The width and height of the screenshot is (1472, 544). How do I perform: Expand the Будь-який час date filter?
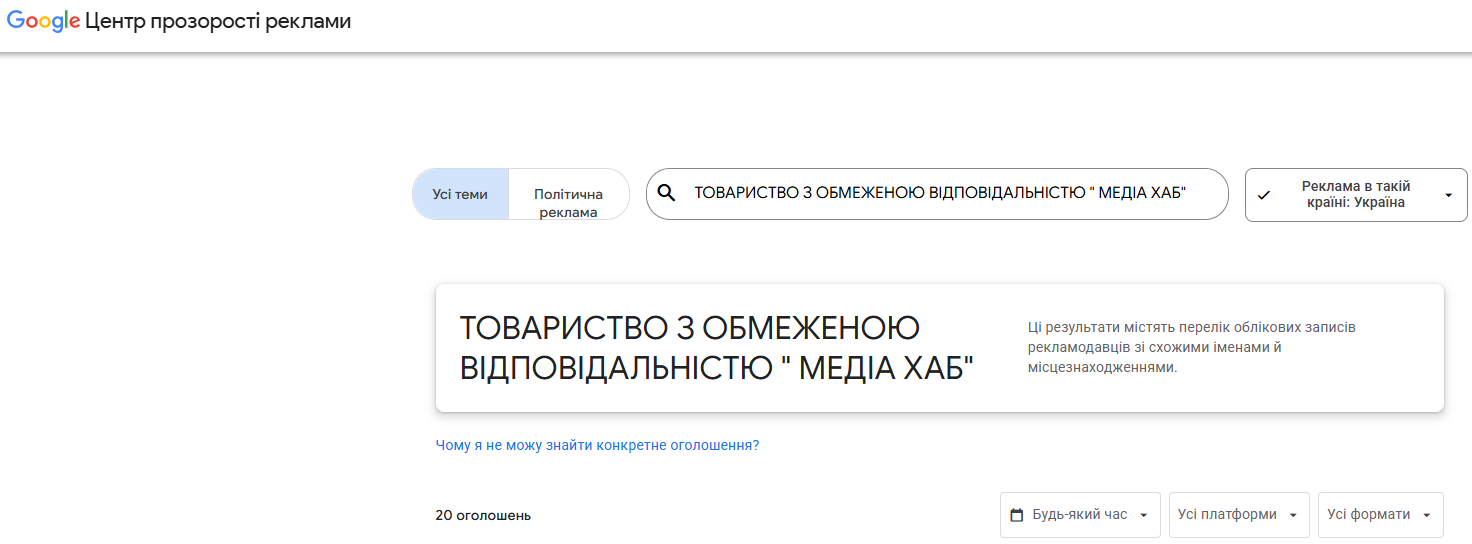(x=1080, y=515)
